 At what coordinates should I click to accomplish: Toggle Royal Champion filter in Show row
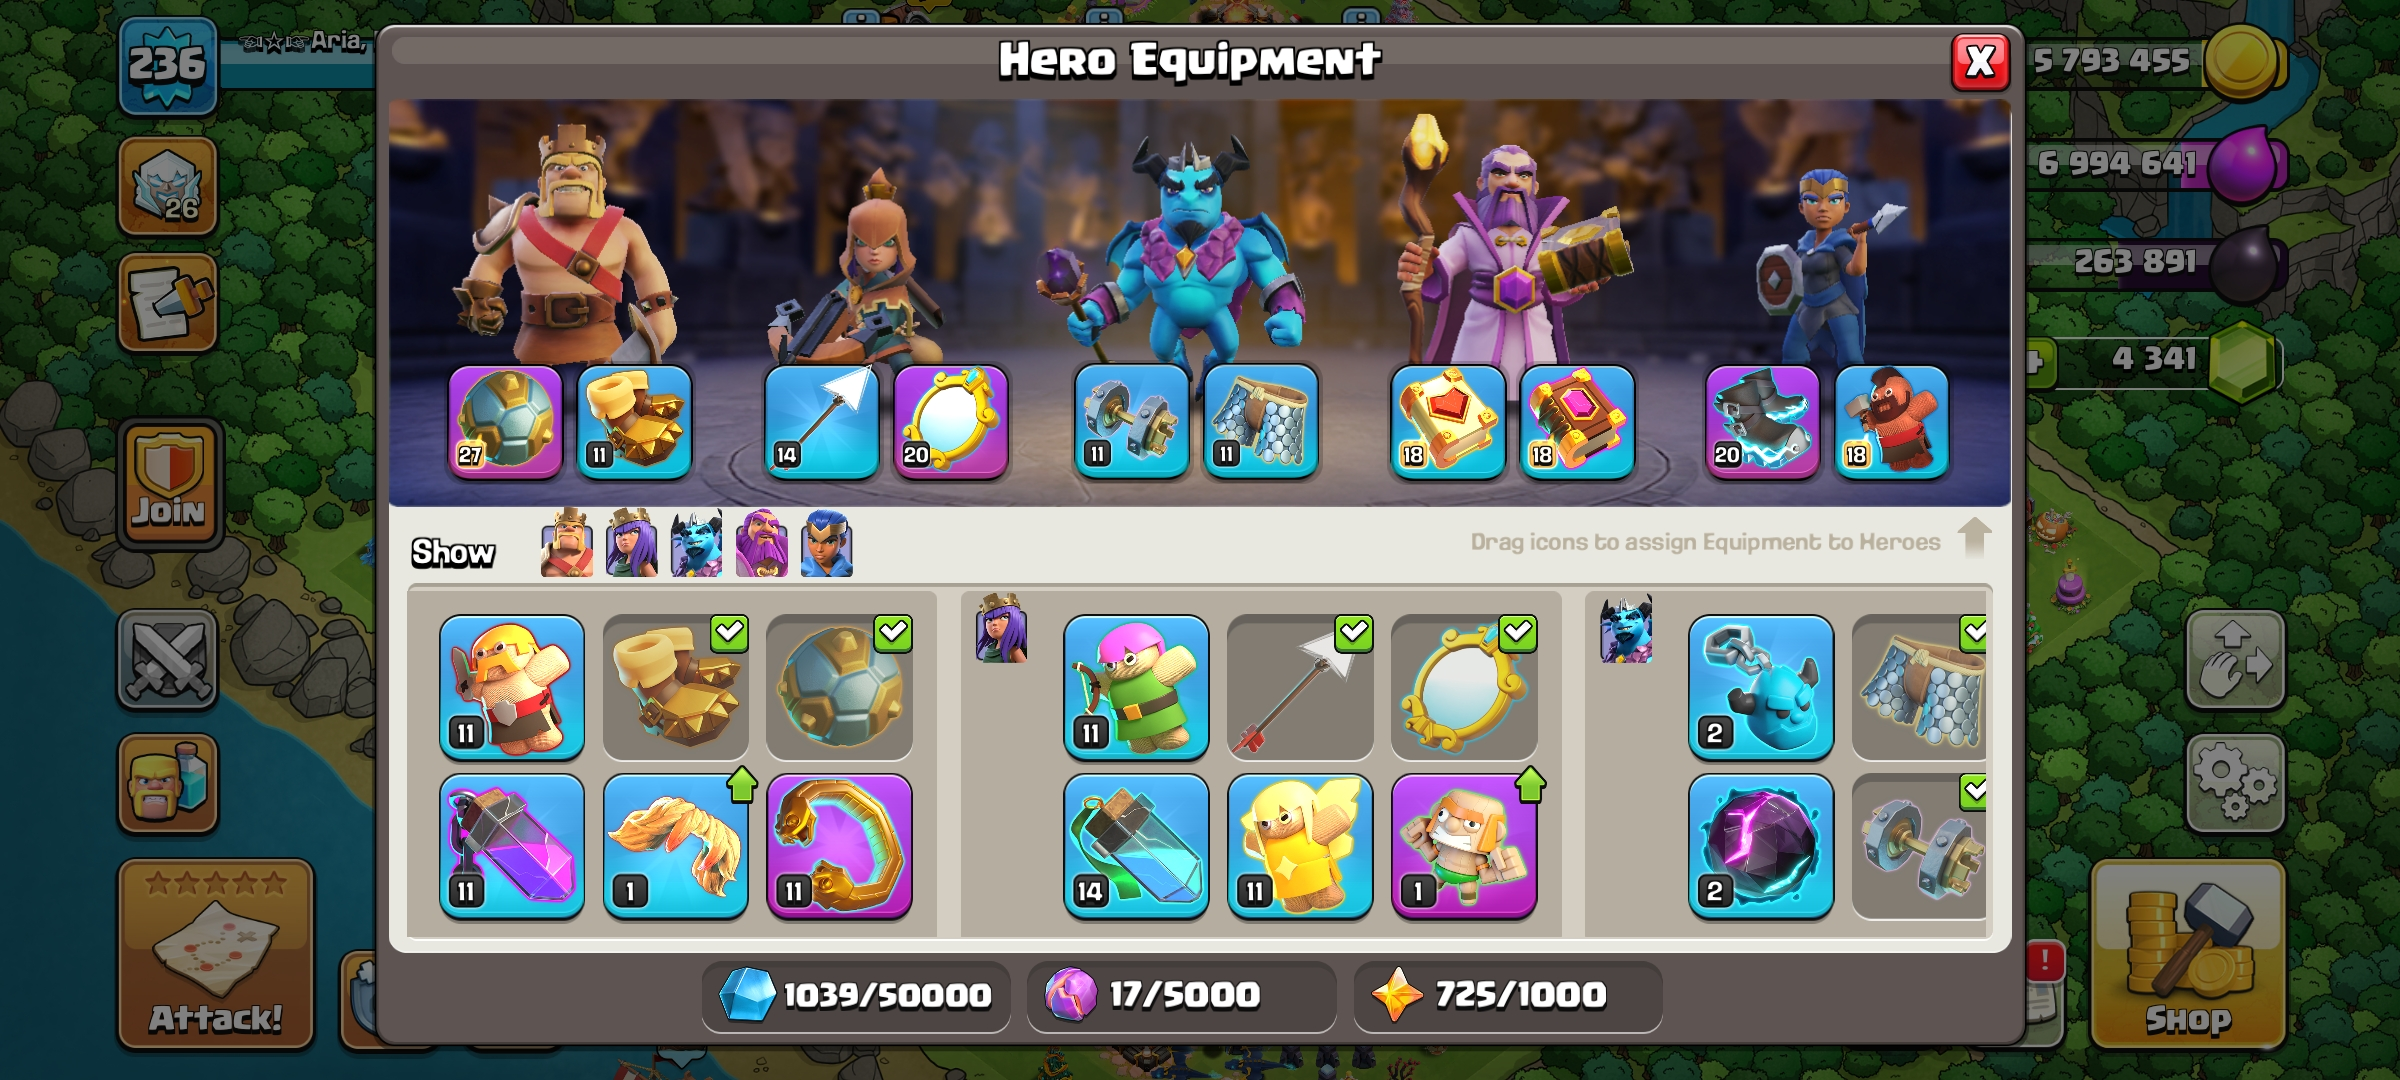pyautogui.click(x=827, y=543)
